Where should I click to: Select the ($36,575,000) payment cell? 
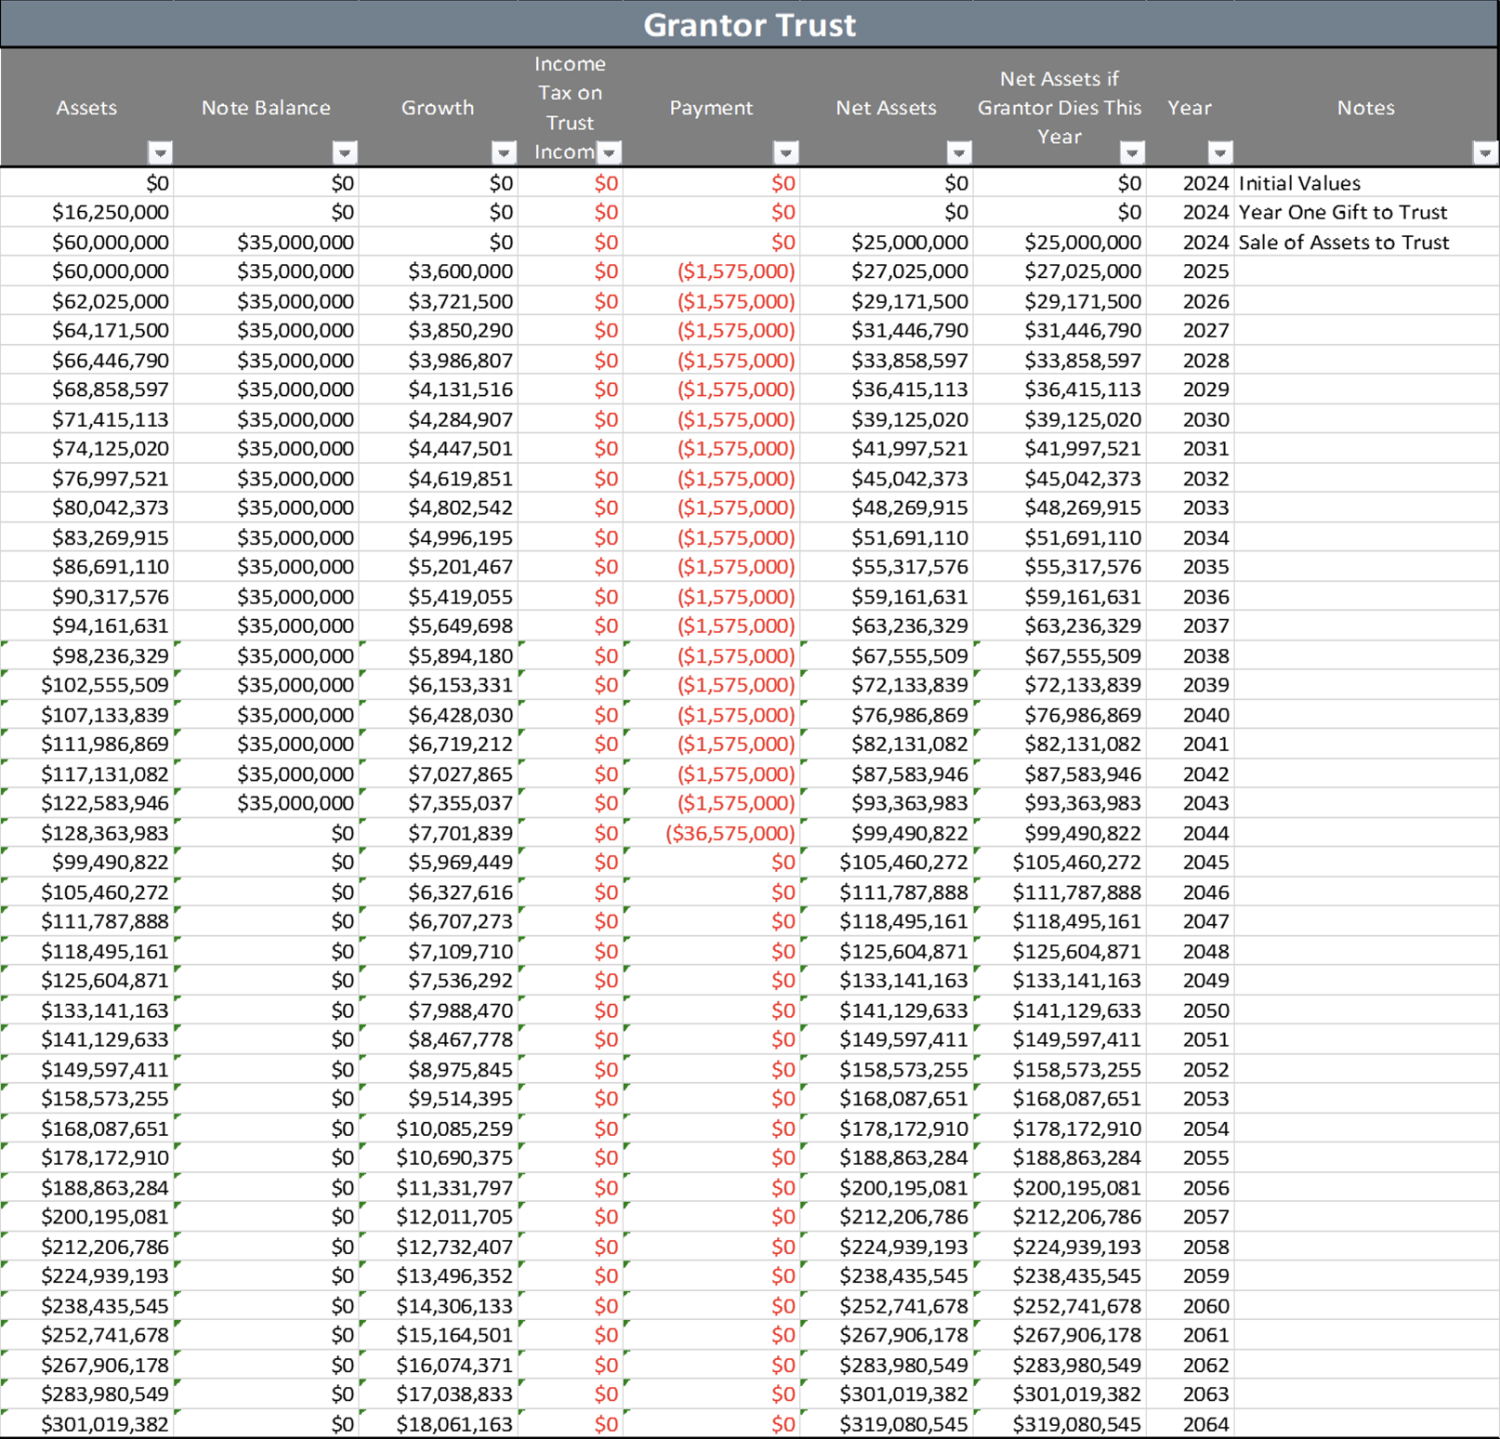click(728, 832)
